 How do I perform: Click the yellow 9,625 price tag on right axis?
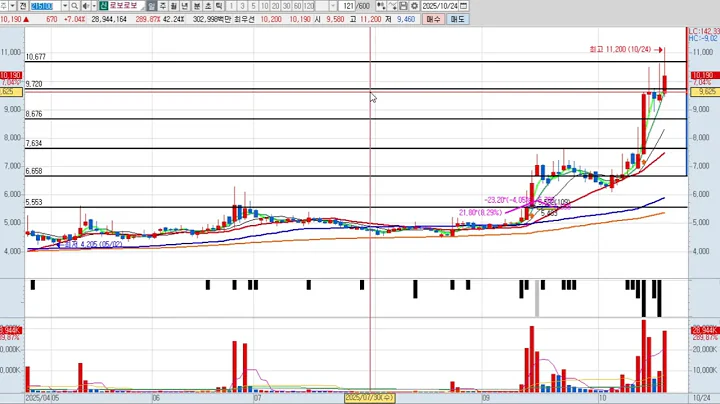coord(706,92)
